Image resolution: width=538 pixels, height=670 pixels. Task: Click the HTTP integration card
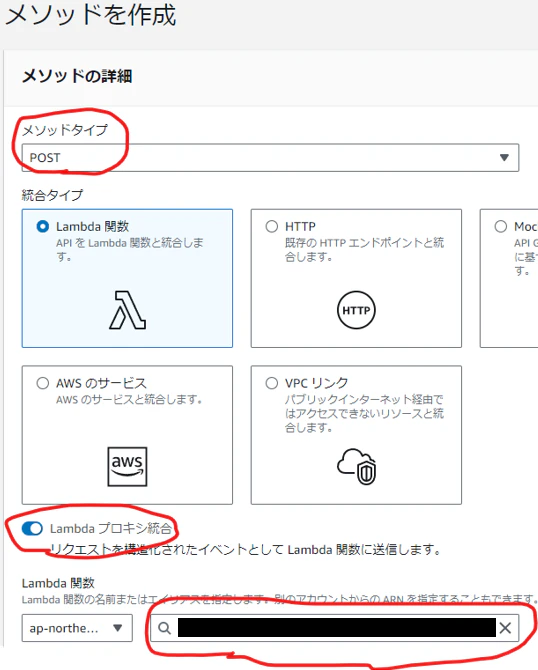pos(356,278)
